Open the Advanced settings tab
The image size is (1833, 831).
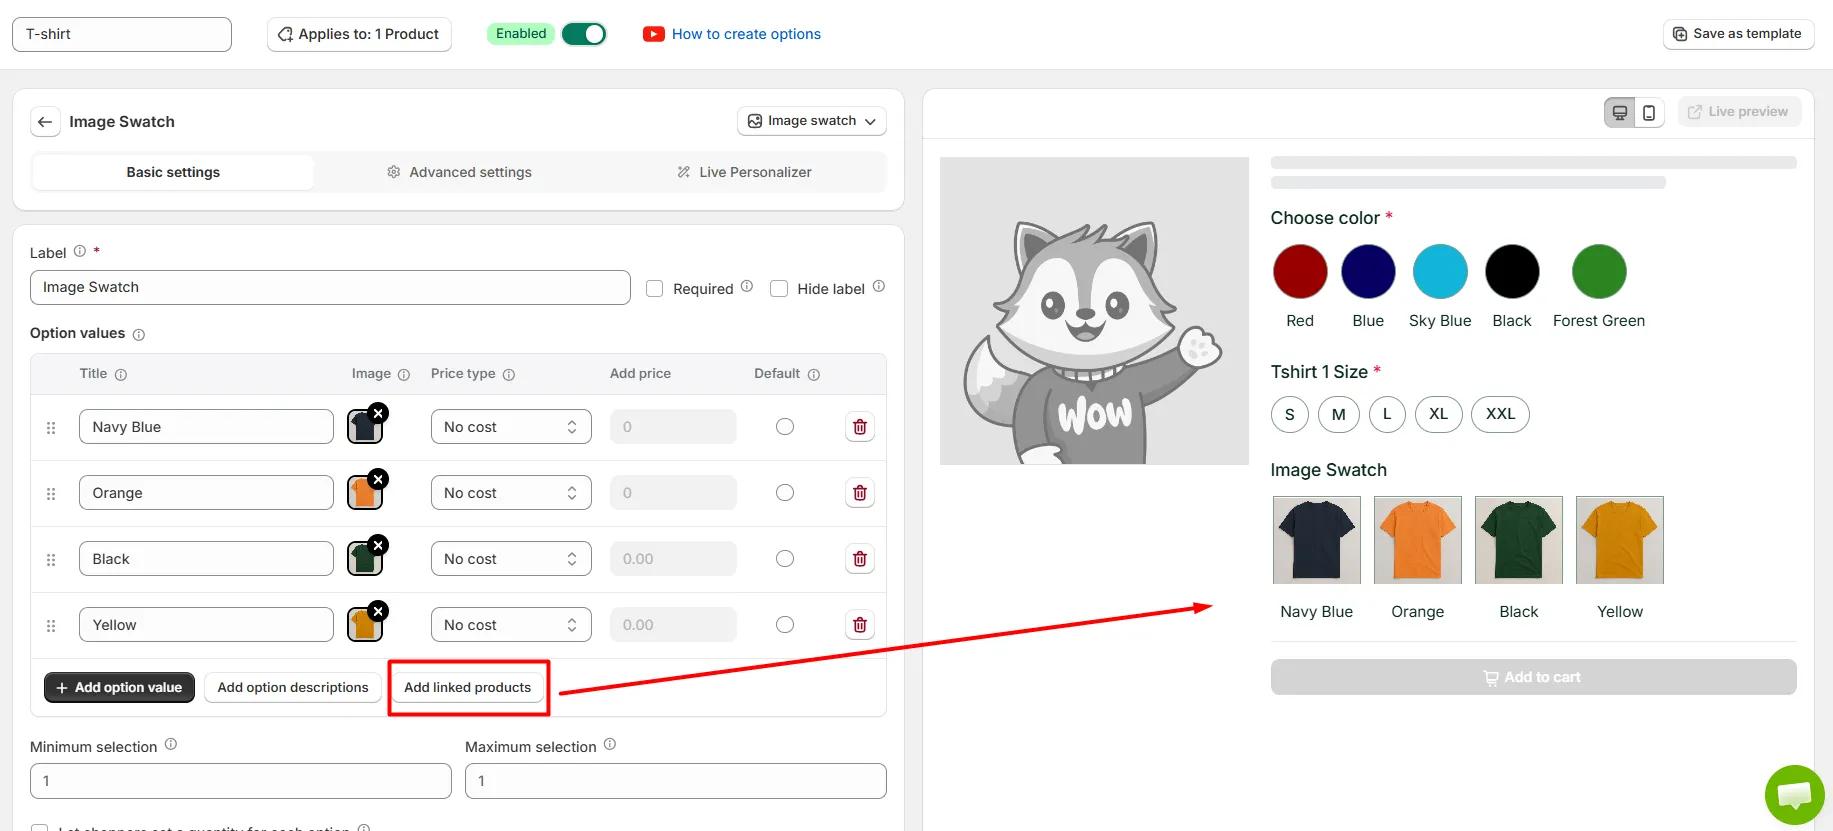point(459,172)
